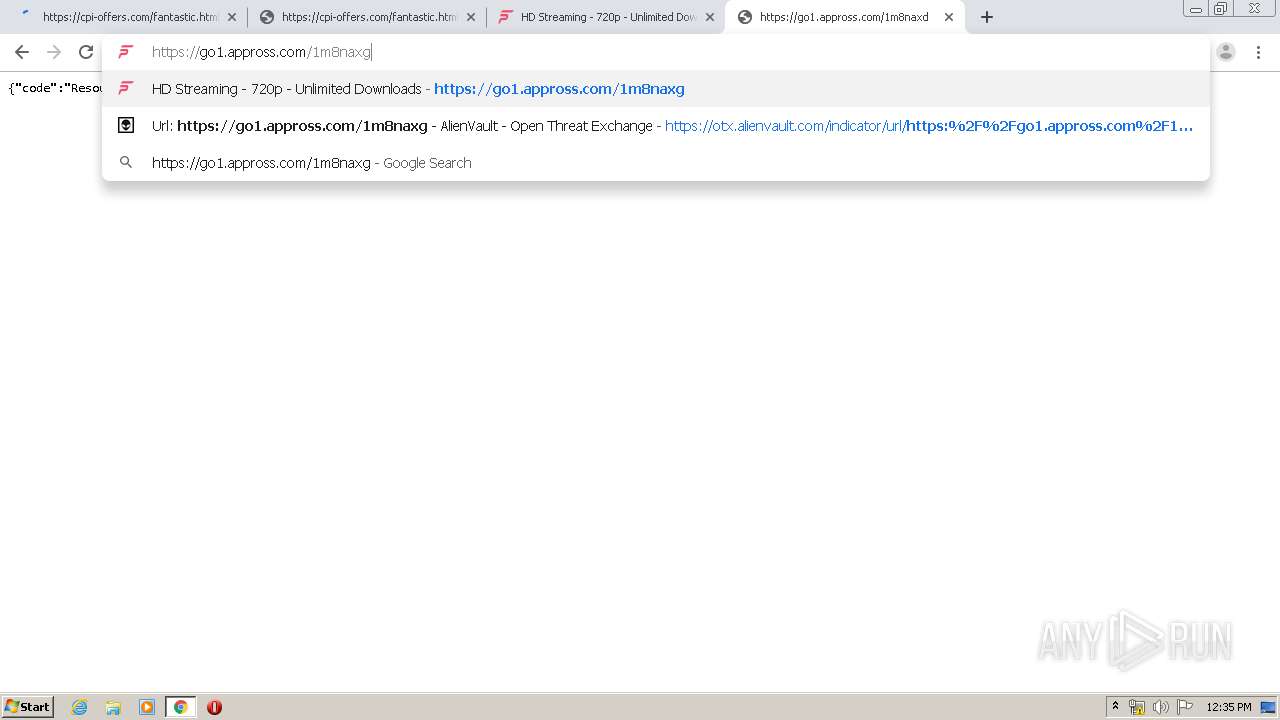Click the JSON code text on page
The width and height of the screenshot is (1280, 720).
click(54, 88)
